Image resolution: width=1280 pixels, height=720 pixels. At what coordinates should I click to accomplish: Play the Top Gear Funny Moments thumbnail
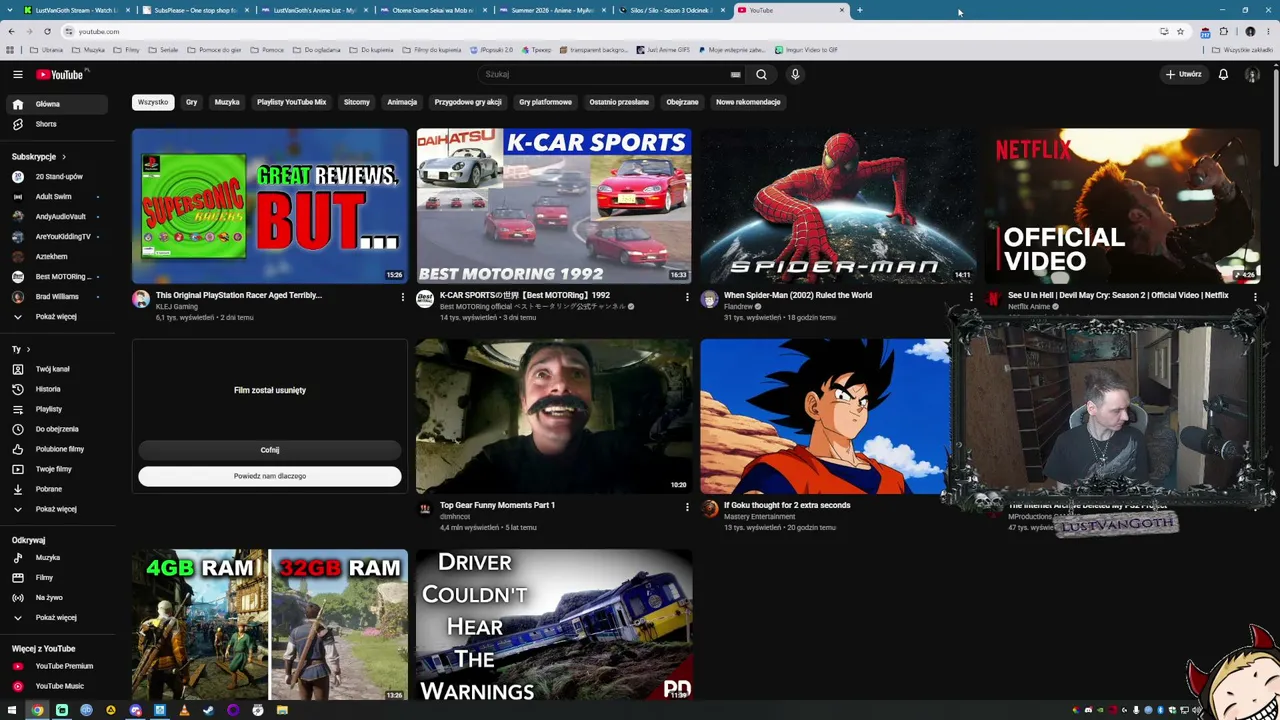pyautogui.click(x=554, y=416)
